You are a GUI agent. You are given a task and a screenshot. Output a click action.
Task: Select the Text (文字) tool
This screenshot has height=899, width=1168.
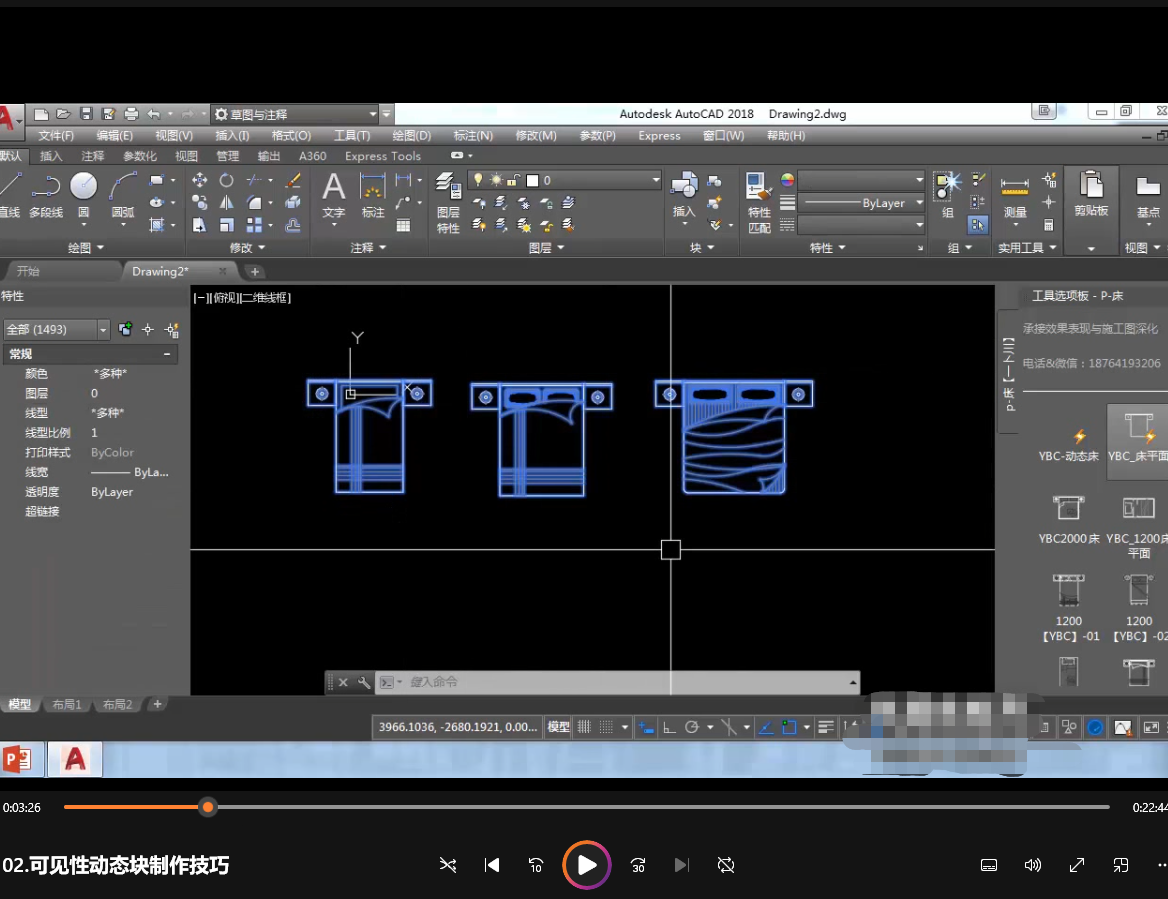click(334, 195)
